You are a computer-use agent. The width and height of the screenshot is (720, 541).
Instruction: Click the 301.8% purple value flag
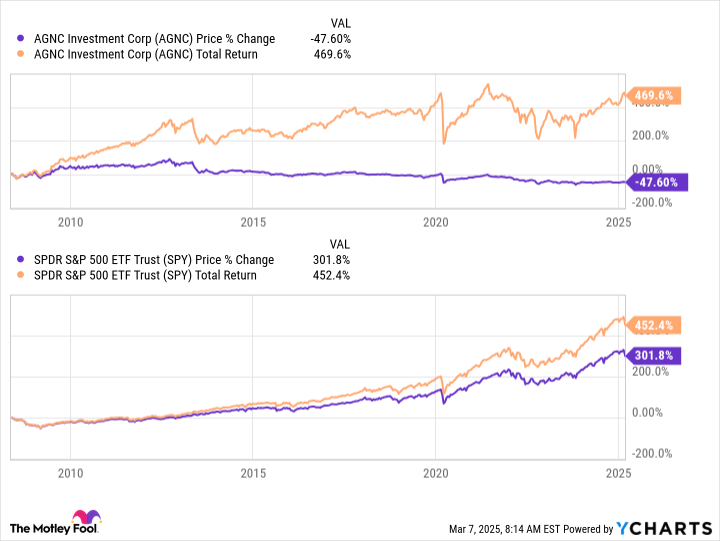click(656, 355)
